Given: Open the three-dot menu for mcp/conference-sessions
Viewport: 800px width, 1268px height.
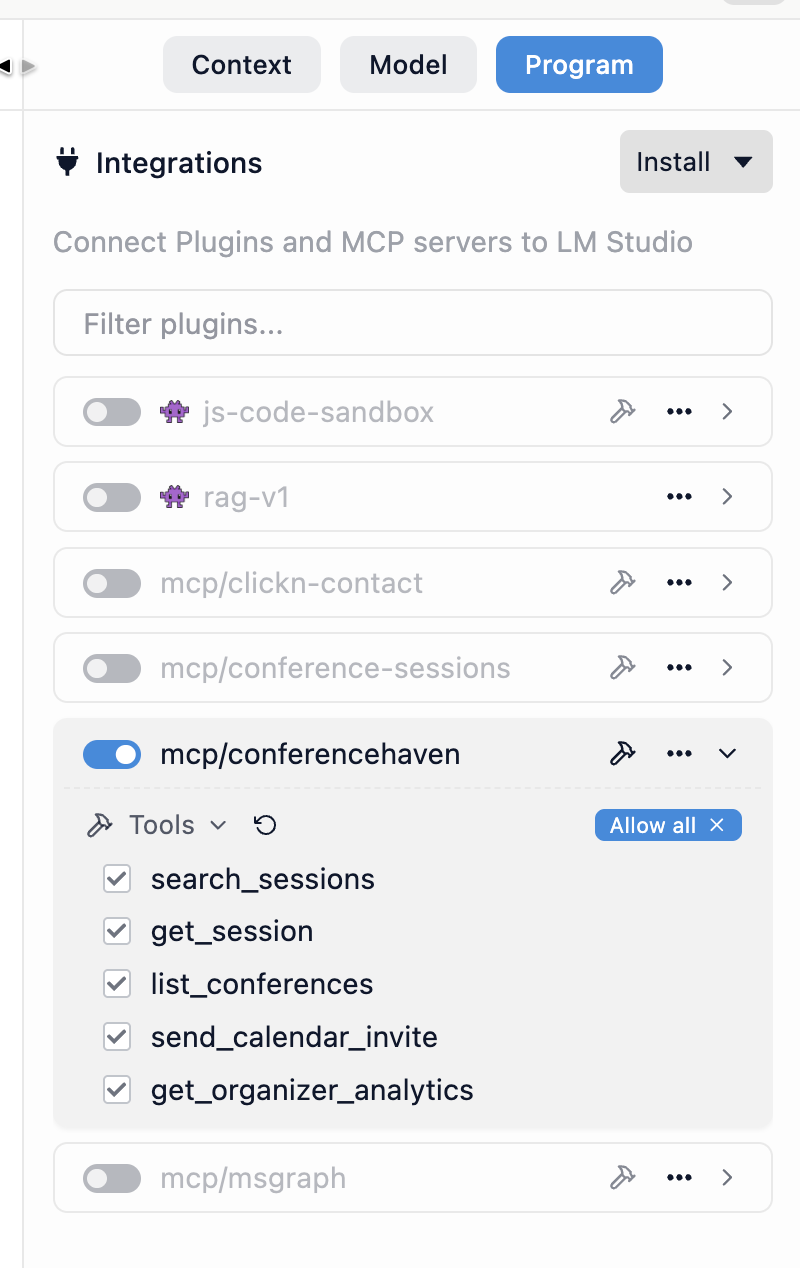Looking at the screenshot, I should [679, 667].
